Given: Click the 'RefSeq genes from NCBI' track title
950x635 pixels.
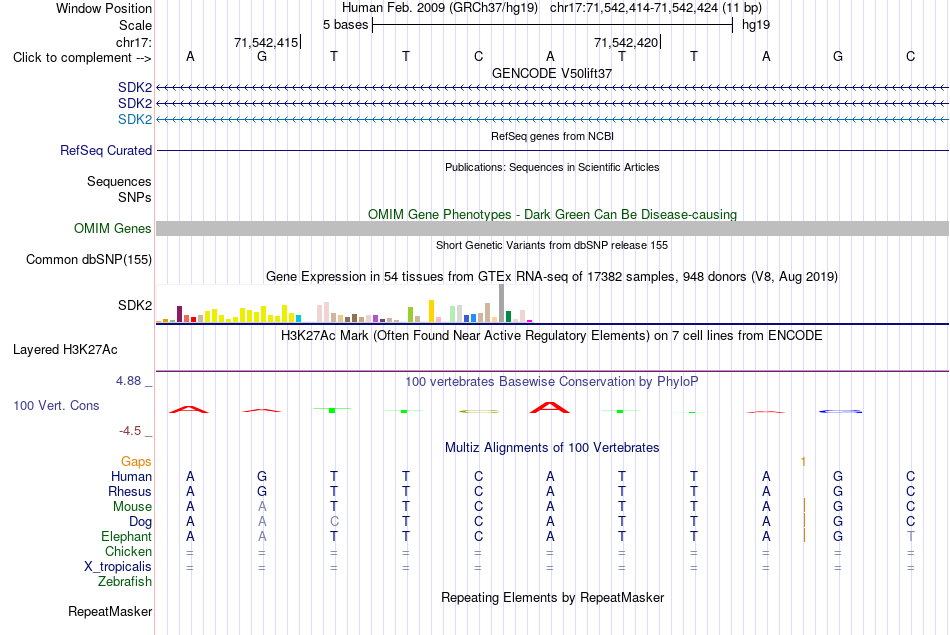Looking at the screenshot, I should pos(553,136).
